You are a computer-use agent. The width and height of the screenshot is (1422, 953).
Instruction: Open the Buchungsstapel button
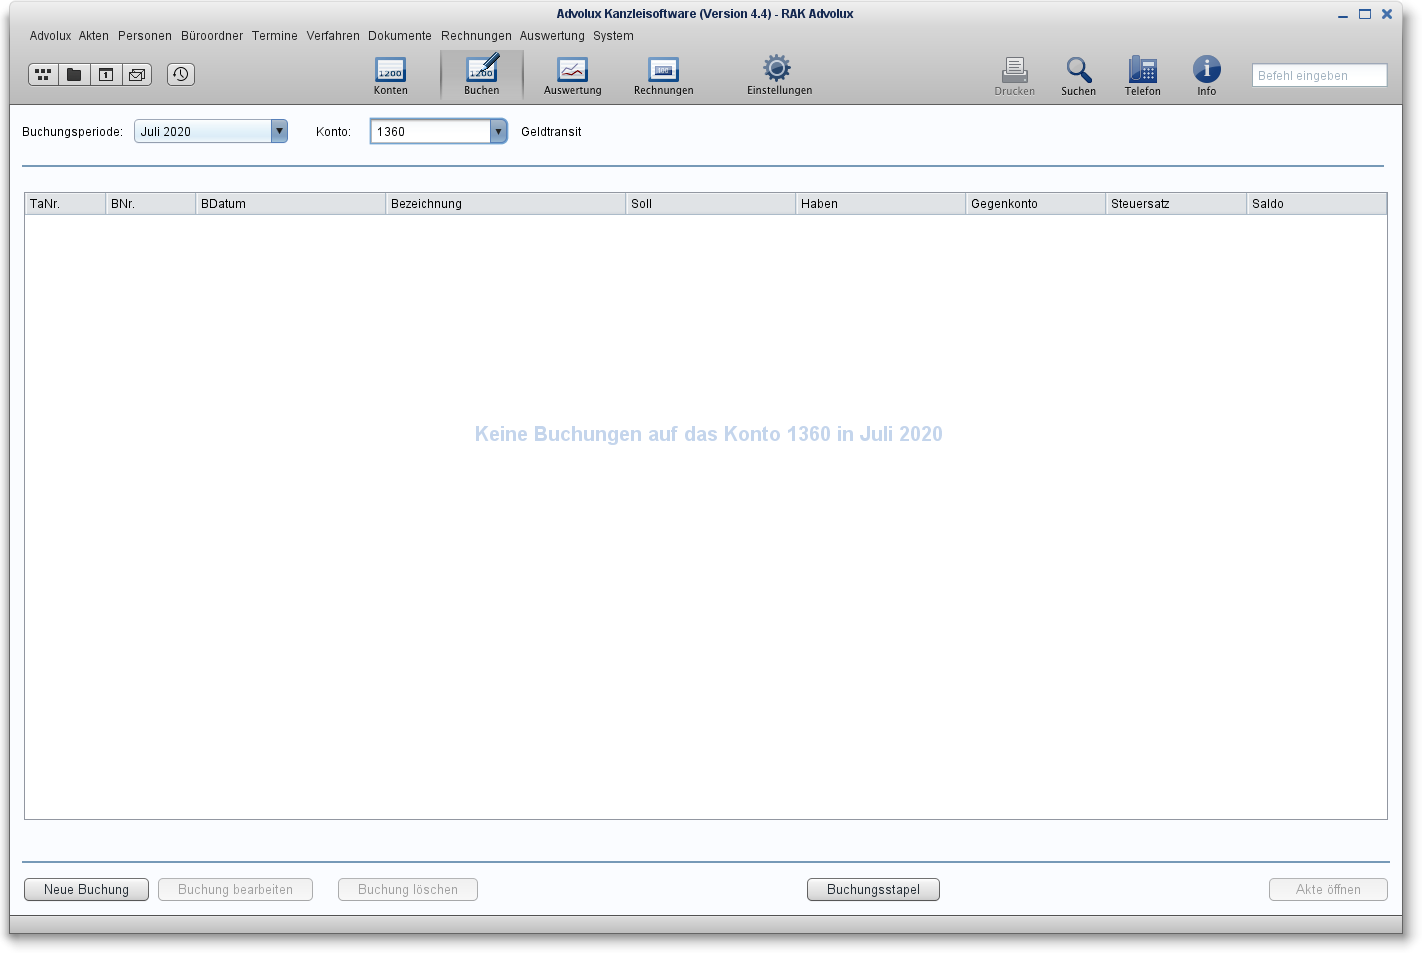pyautogui.click(x=873, y=889)
